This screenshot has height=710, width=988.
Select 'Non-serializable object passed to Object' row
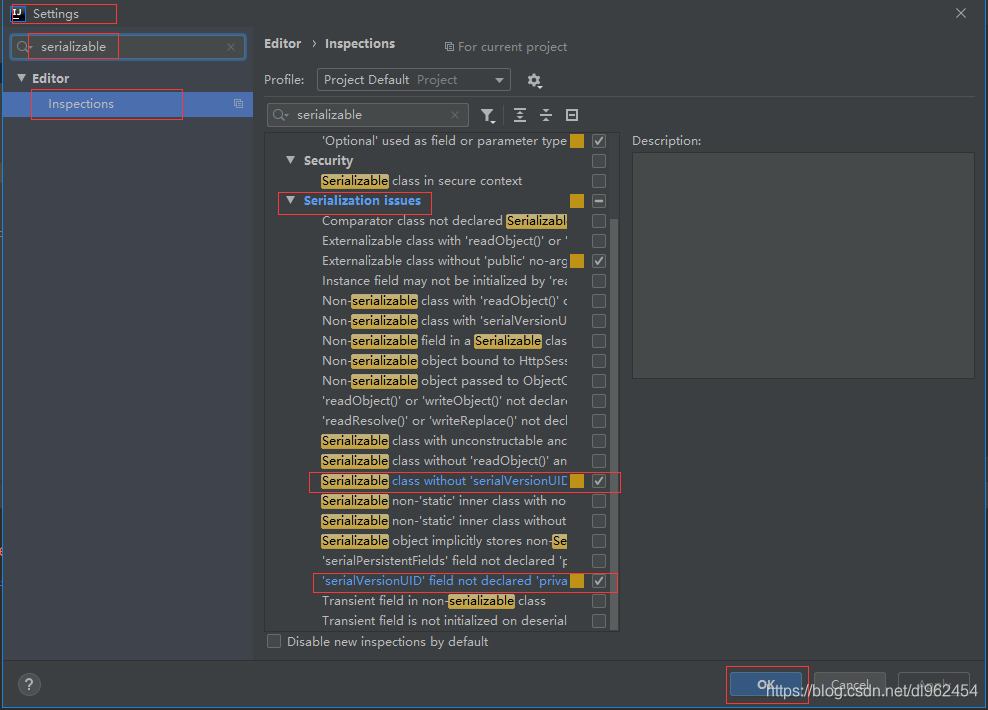pyautogui.click(x=444, y=381)
